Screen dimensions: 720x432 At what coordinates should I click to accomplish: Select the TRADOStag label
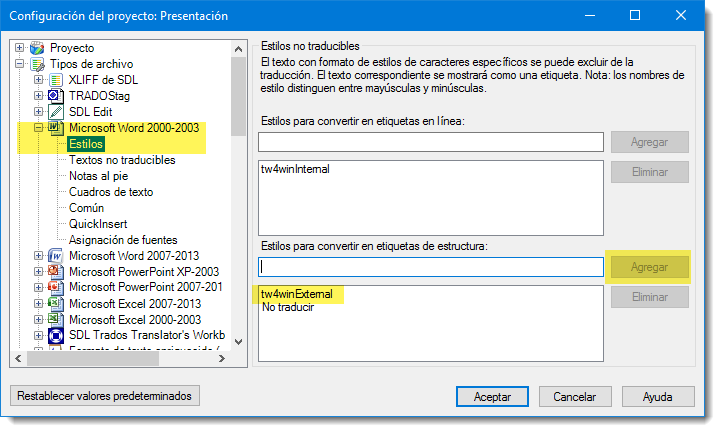[x=99, y=96]
